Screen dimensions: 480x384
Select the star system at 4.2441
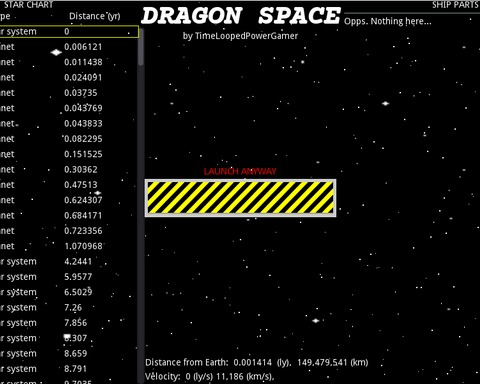click(69, 262)
